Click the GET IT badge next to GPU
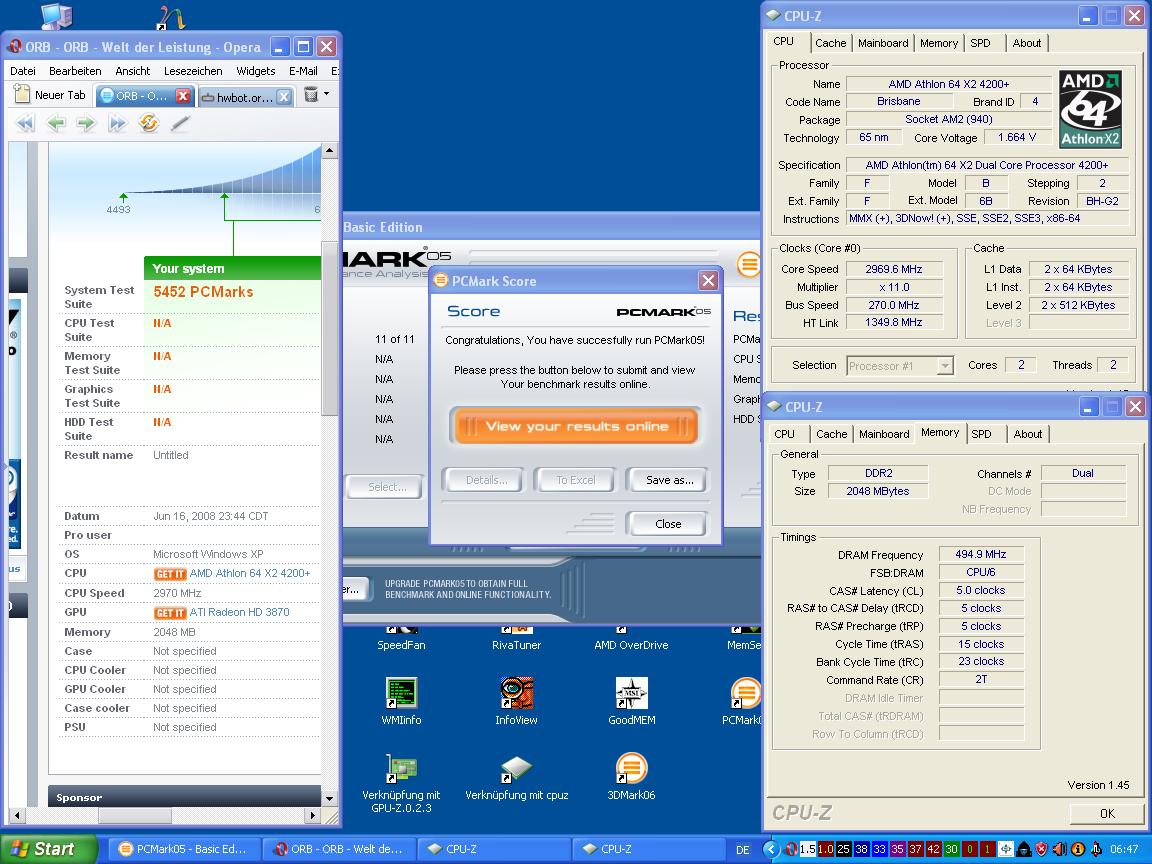 tap(170, 613)
